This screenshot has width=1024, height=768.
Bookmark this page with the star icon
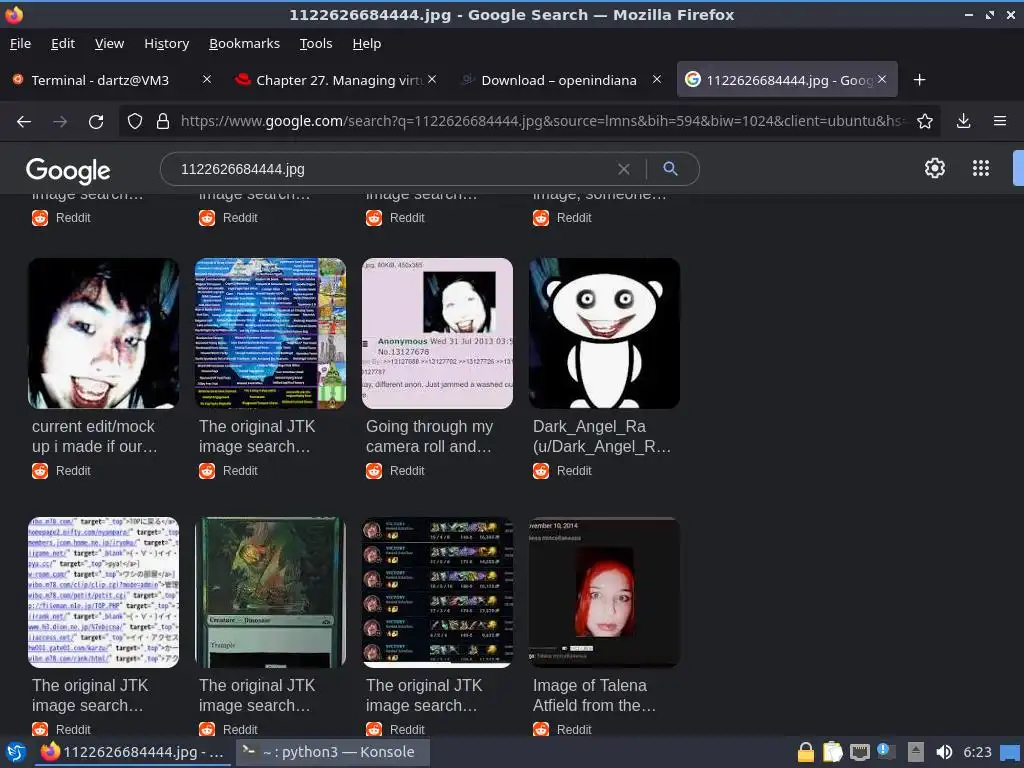924,121
